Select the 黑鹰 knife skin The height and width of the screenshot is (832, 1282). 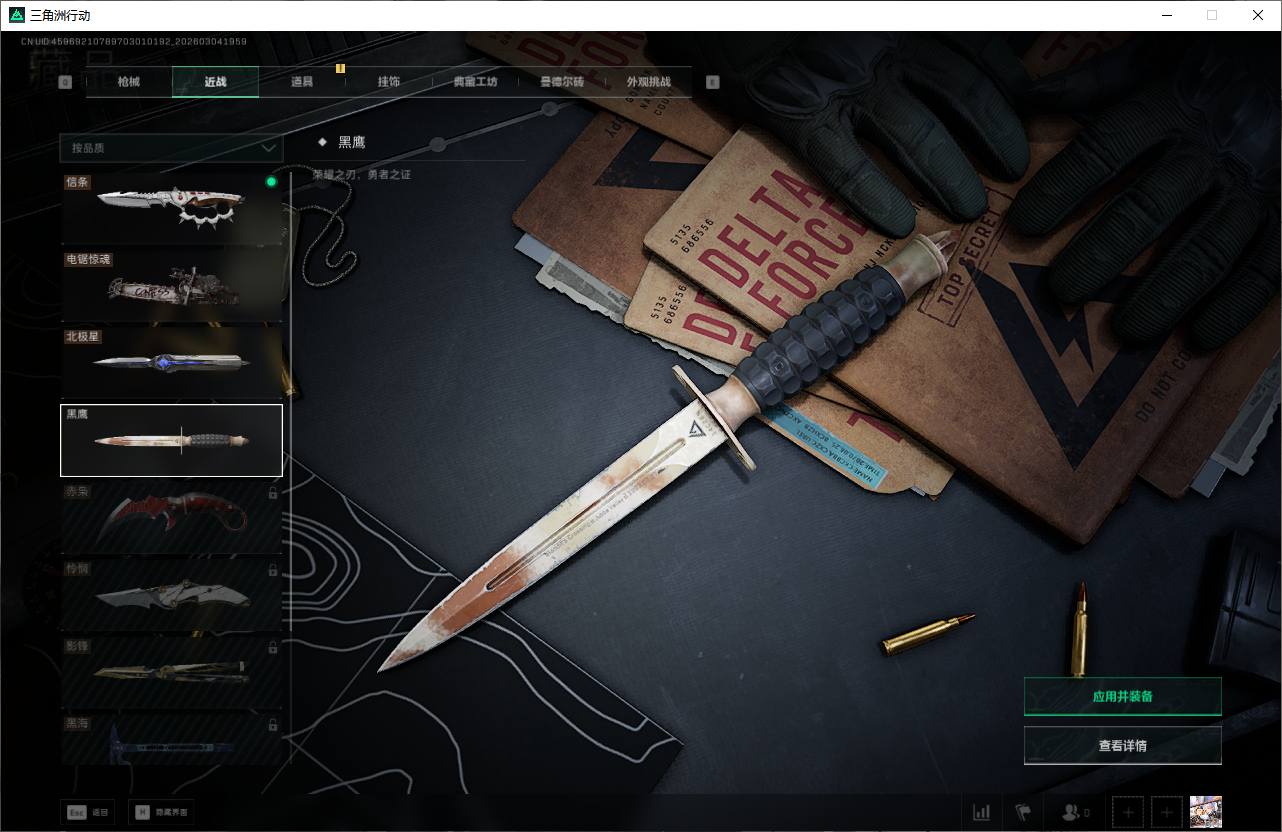171,440
